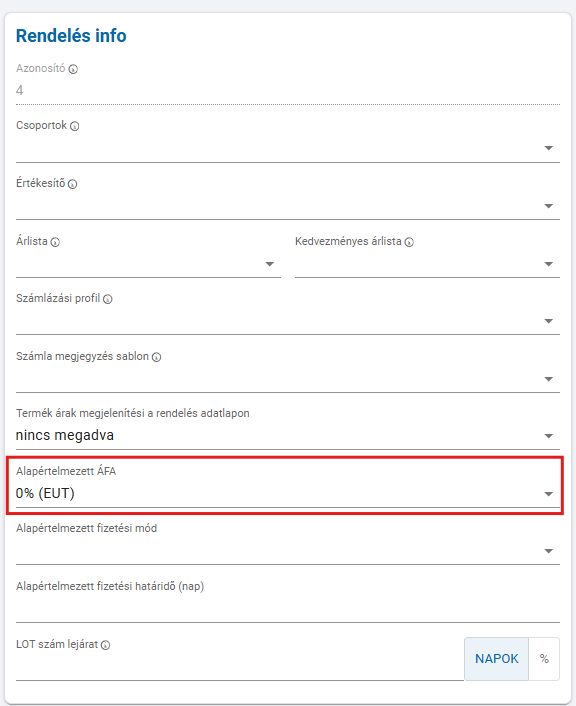Screen dimensions: 576x706
Task: Switch LOT expiry unit to percent
Action: pyautogui.click(x=544, y=659)
